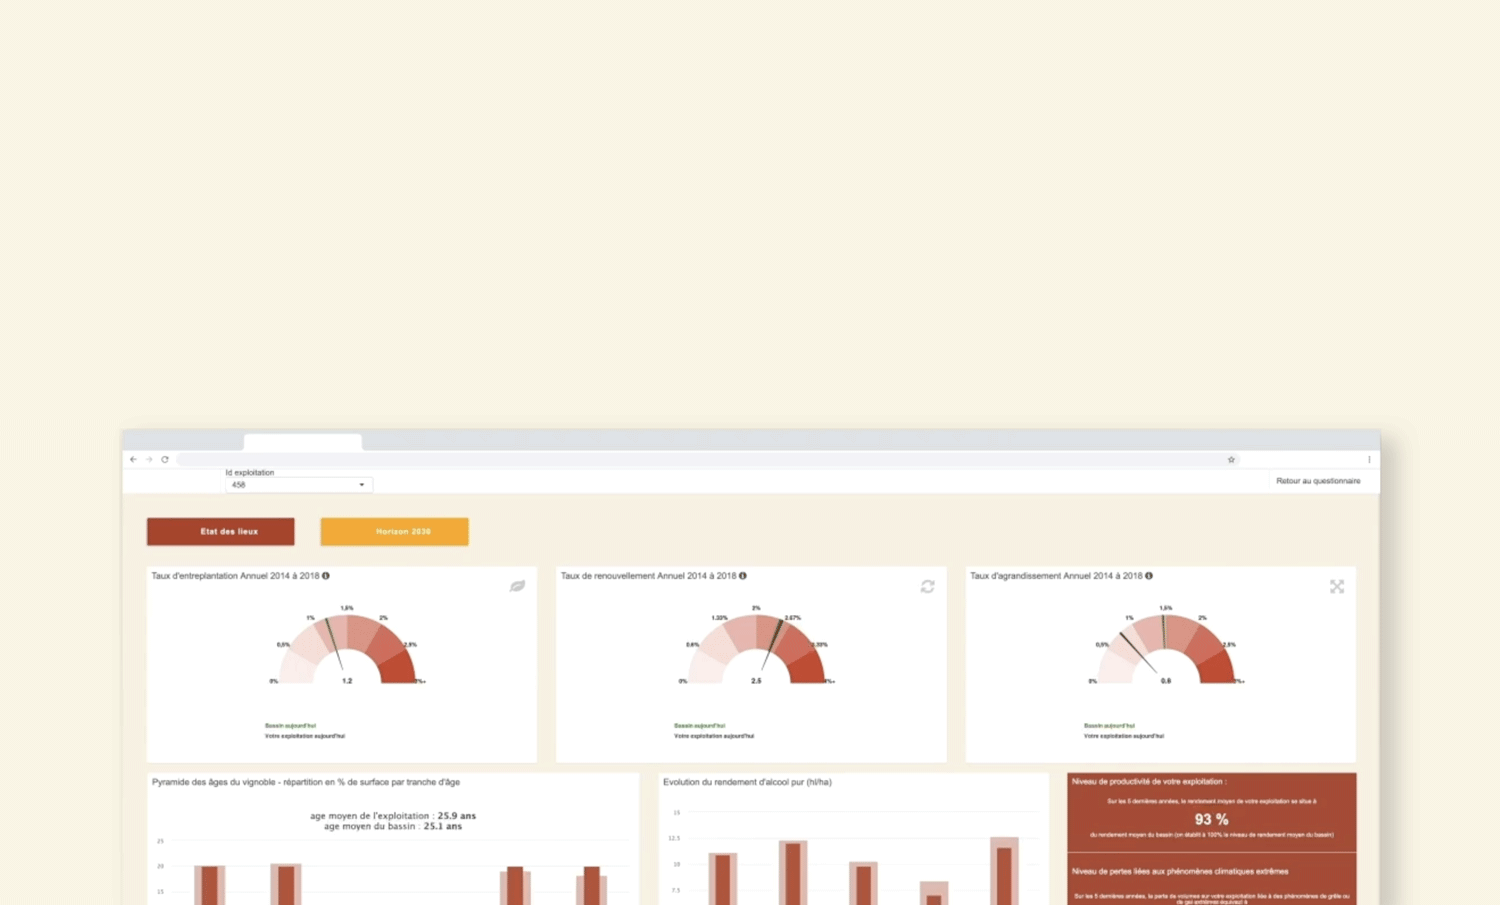Screen dimensions: 1500x905
Task: Open the browser three-dot menu
Action: click(1369, 460)
